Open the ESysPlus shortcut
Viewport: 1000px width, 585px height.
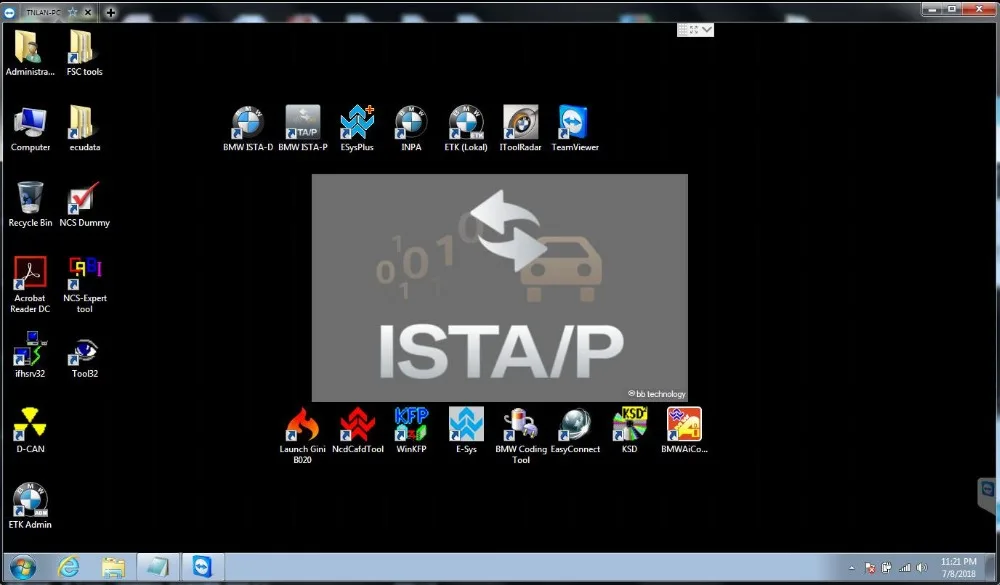(x=357, y=129)
